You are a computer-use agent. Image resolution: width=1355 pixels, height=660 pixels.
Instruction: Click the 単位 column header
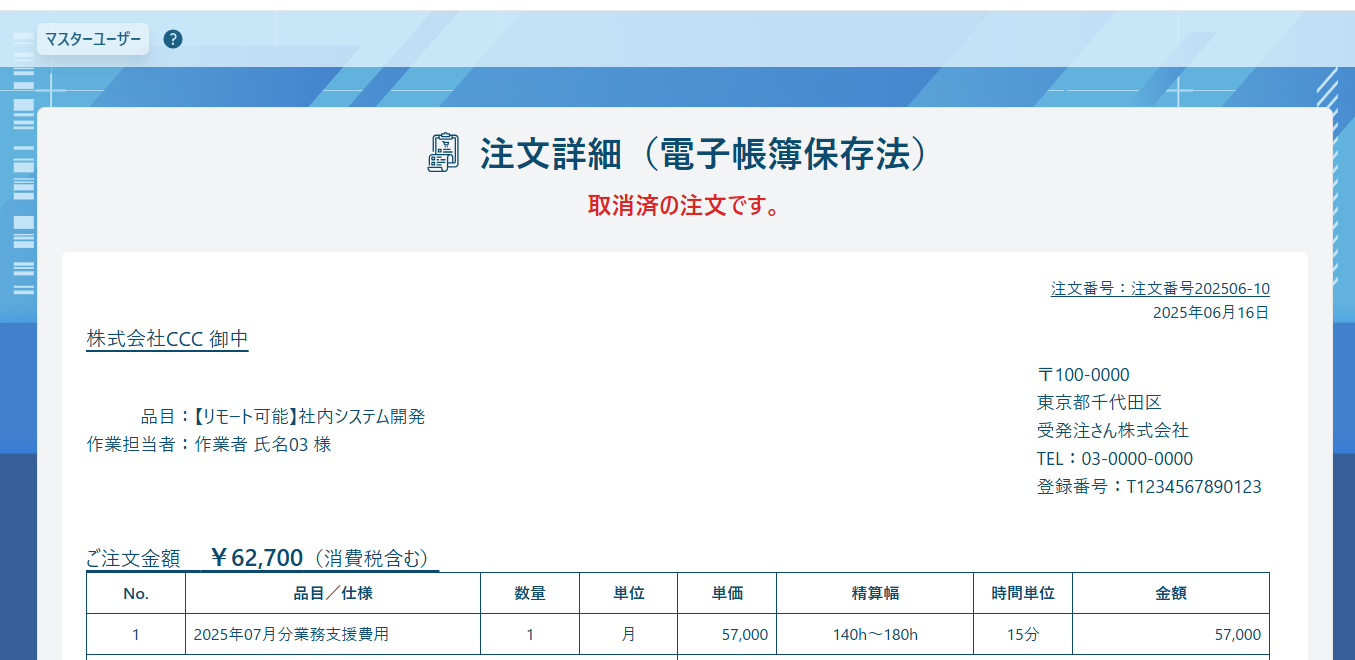629,593
